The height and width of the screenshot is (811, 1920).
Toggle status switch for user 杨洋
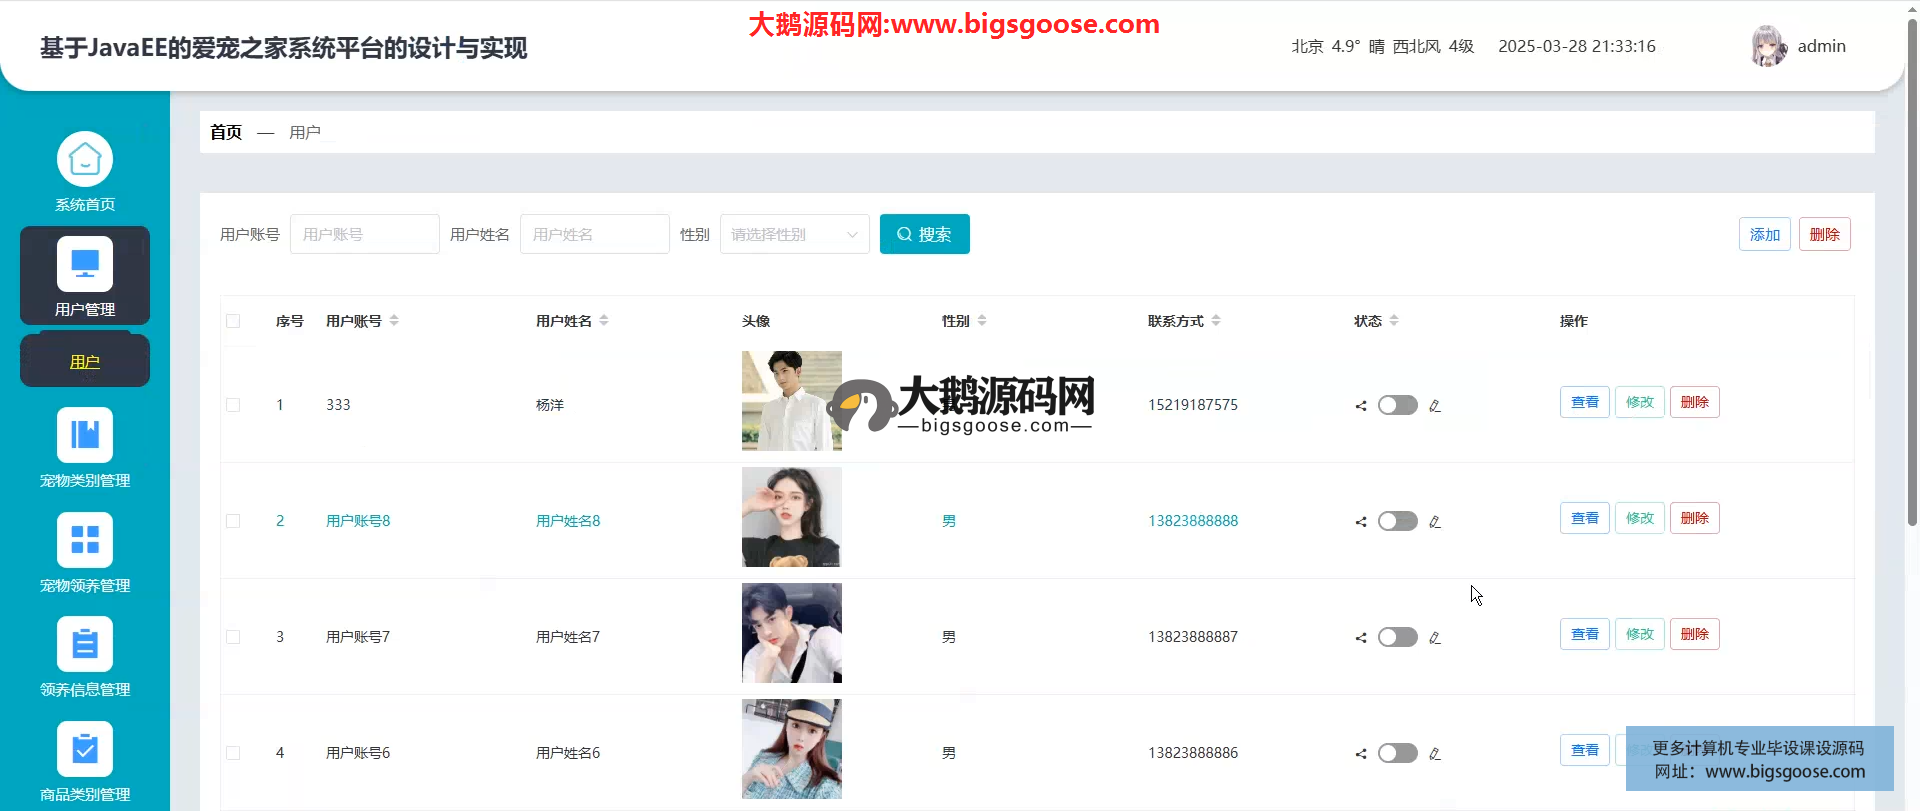(x=1397, y=405)
